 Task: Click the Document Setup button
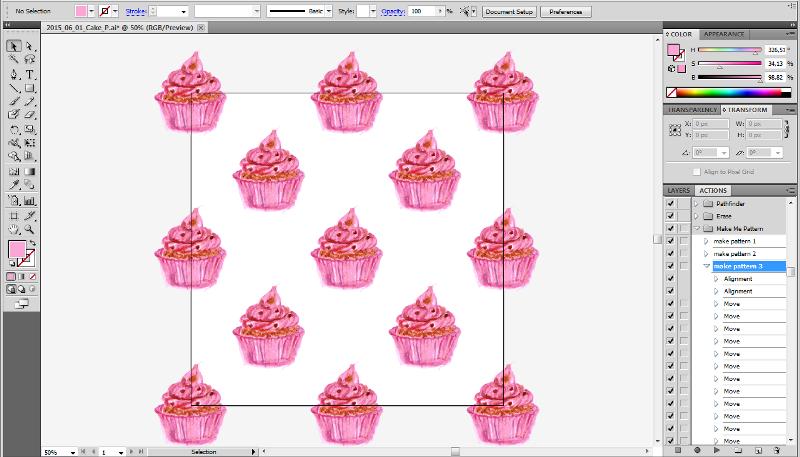point(509,11)
